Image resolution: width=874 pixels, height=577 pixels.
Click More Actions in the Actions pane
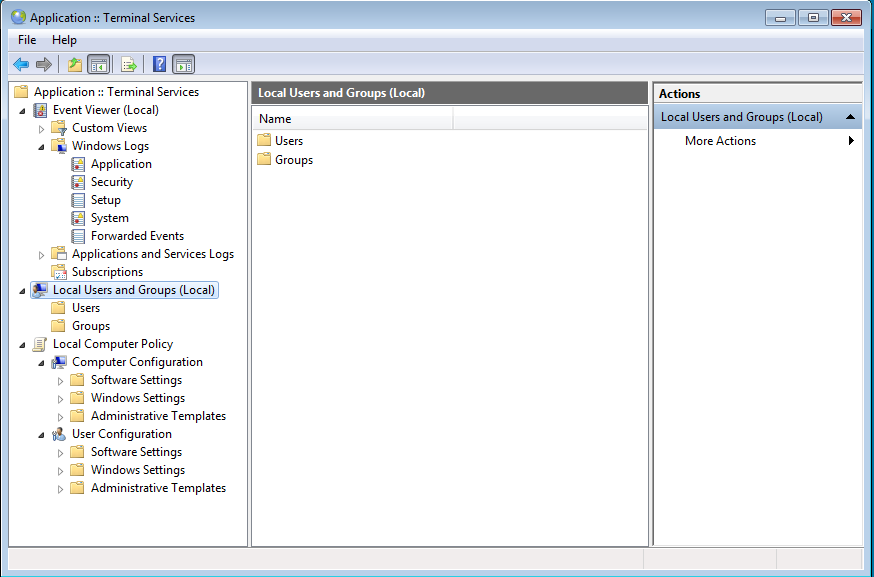click(720, 141)
